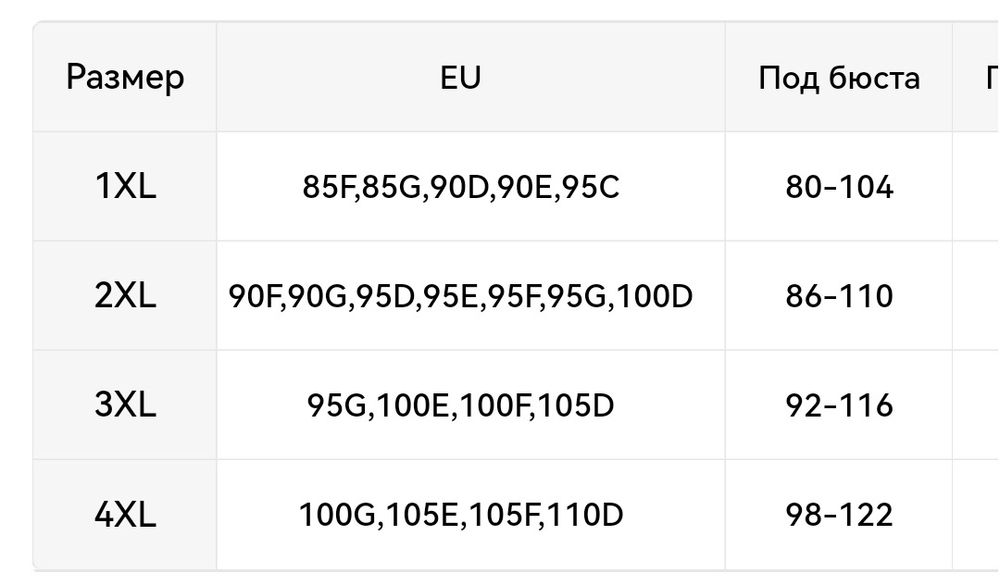Click the 80-104 underbust value
This screenshot has height=584, width=1000.
[839, 187]
